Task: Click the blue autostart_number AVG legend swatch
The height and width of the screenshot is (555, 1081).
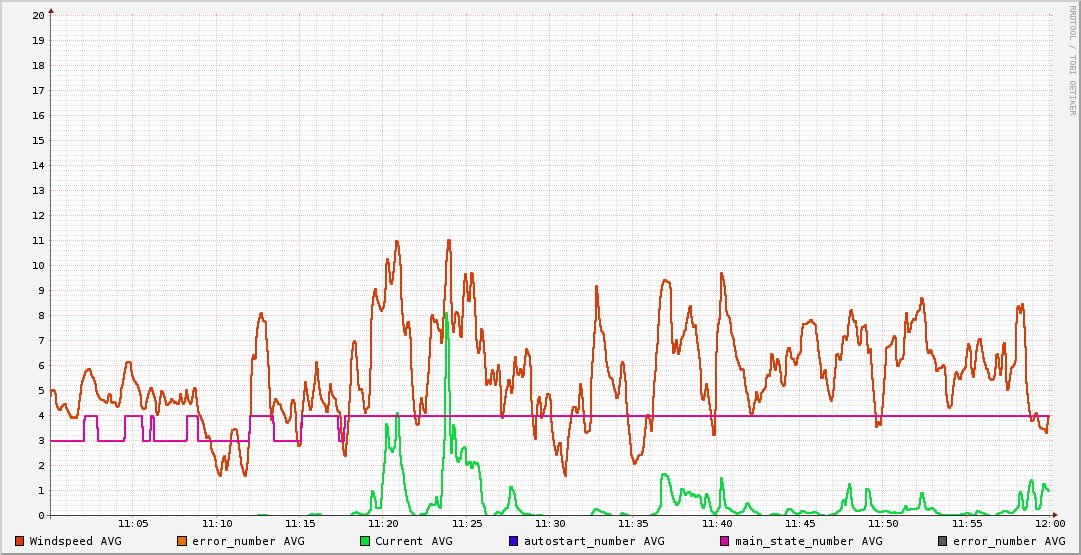Action: pyautogui.click(x=514, y=541)
